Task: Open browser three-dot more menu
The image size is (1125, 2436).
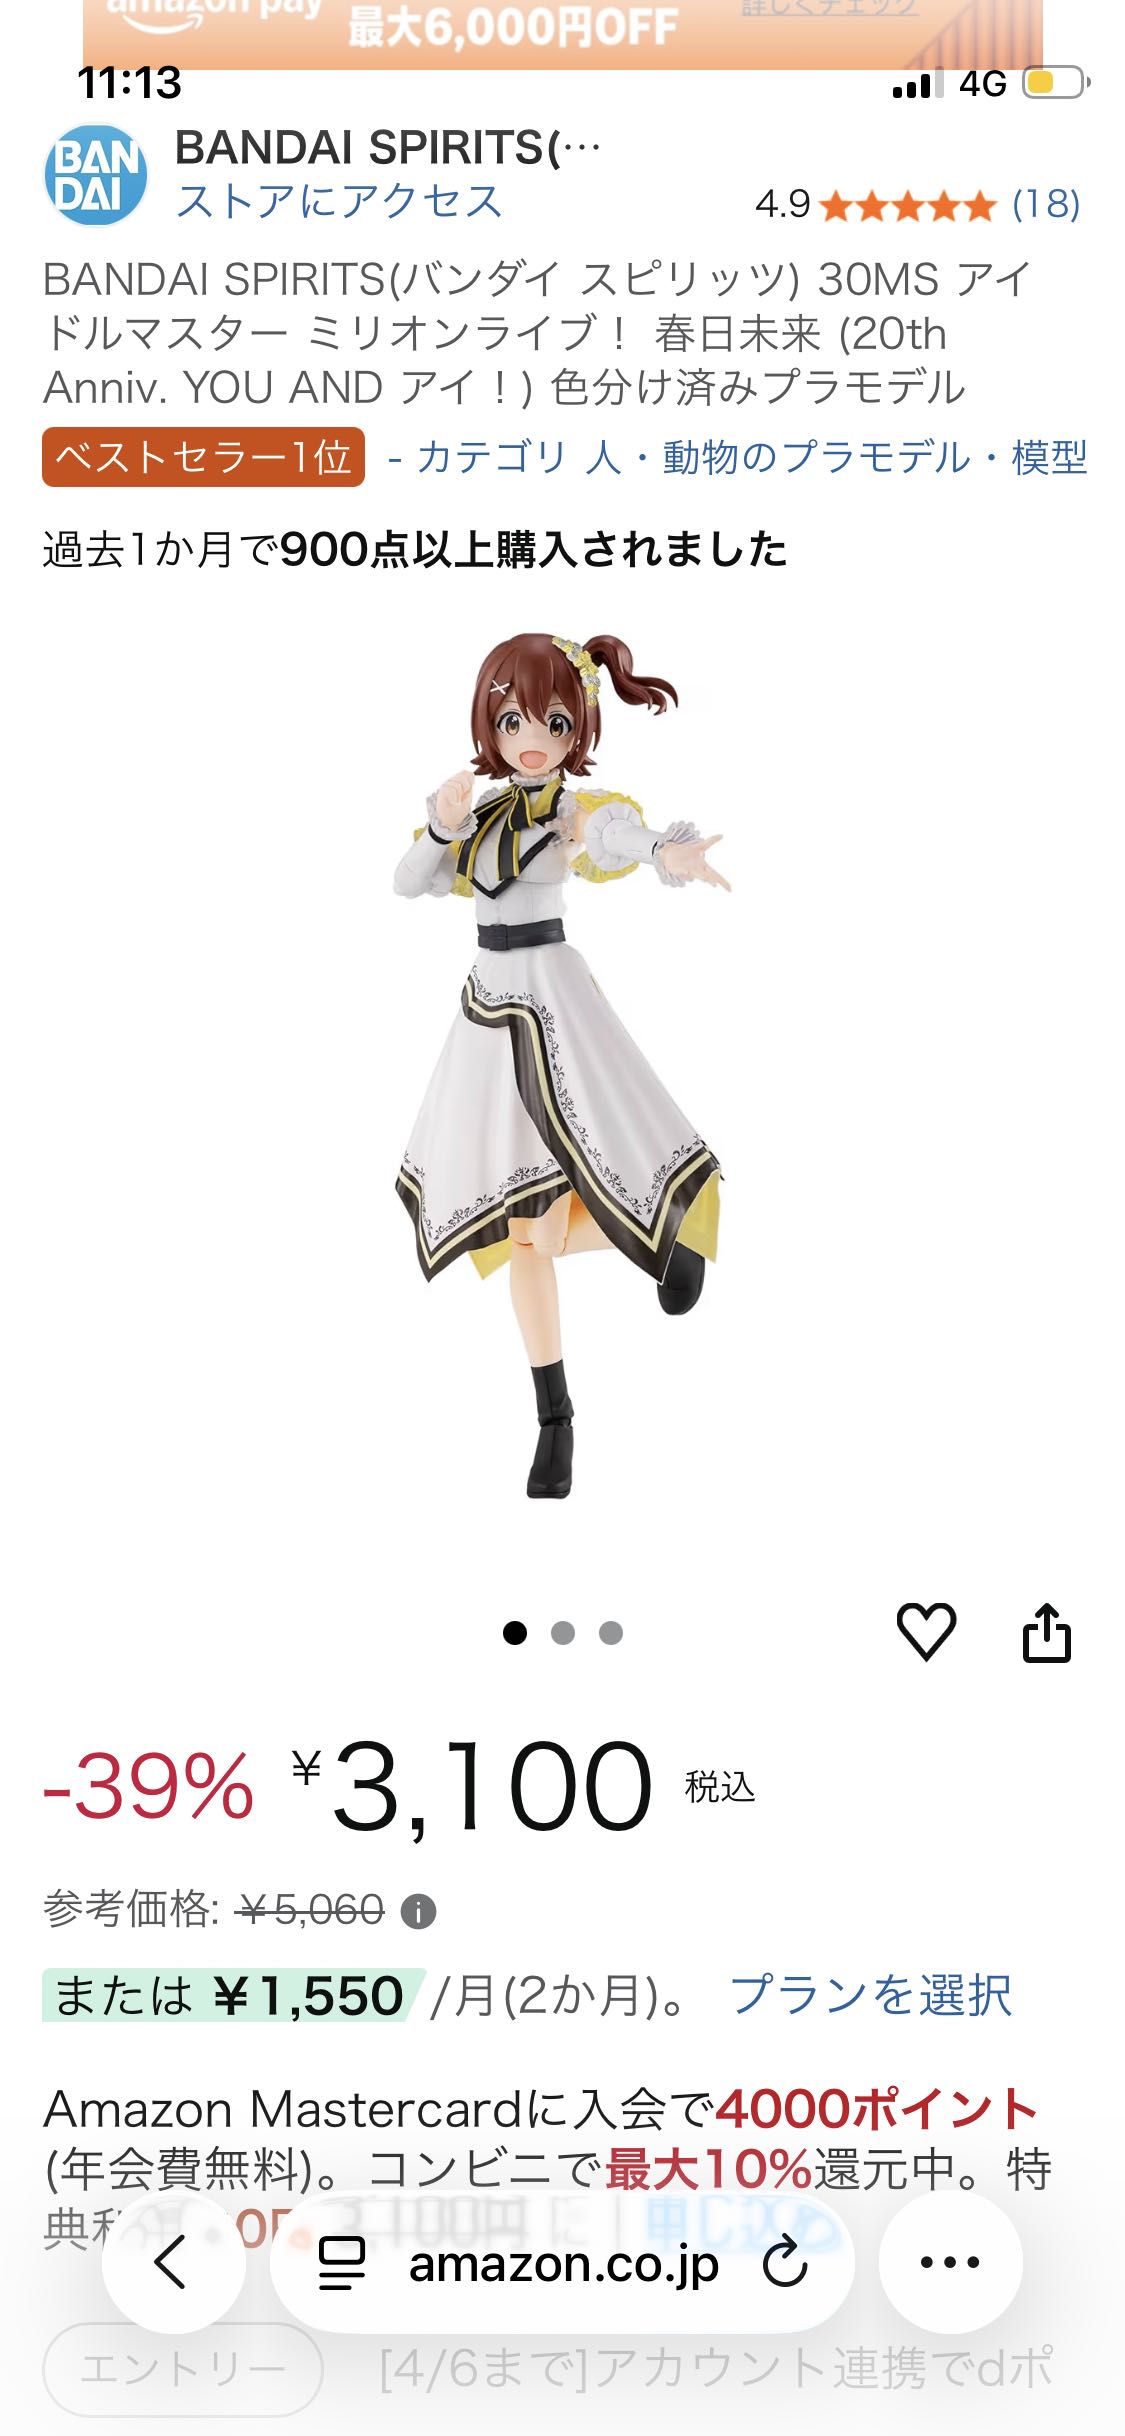Action: pyautogui.click(x=950, y=2262)
